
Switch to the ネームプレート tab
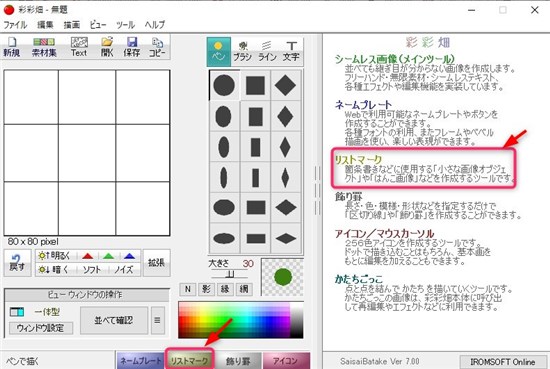coord(141,361)
